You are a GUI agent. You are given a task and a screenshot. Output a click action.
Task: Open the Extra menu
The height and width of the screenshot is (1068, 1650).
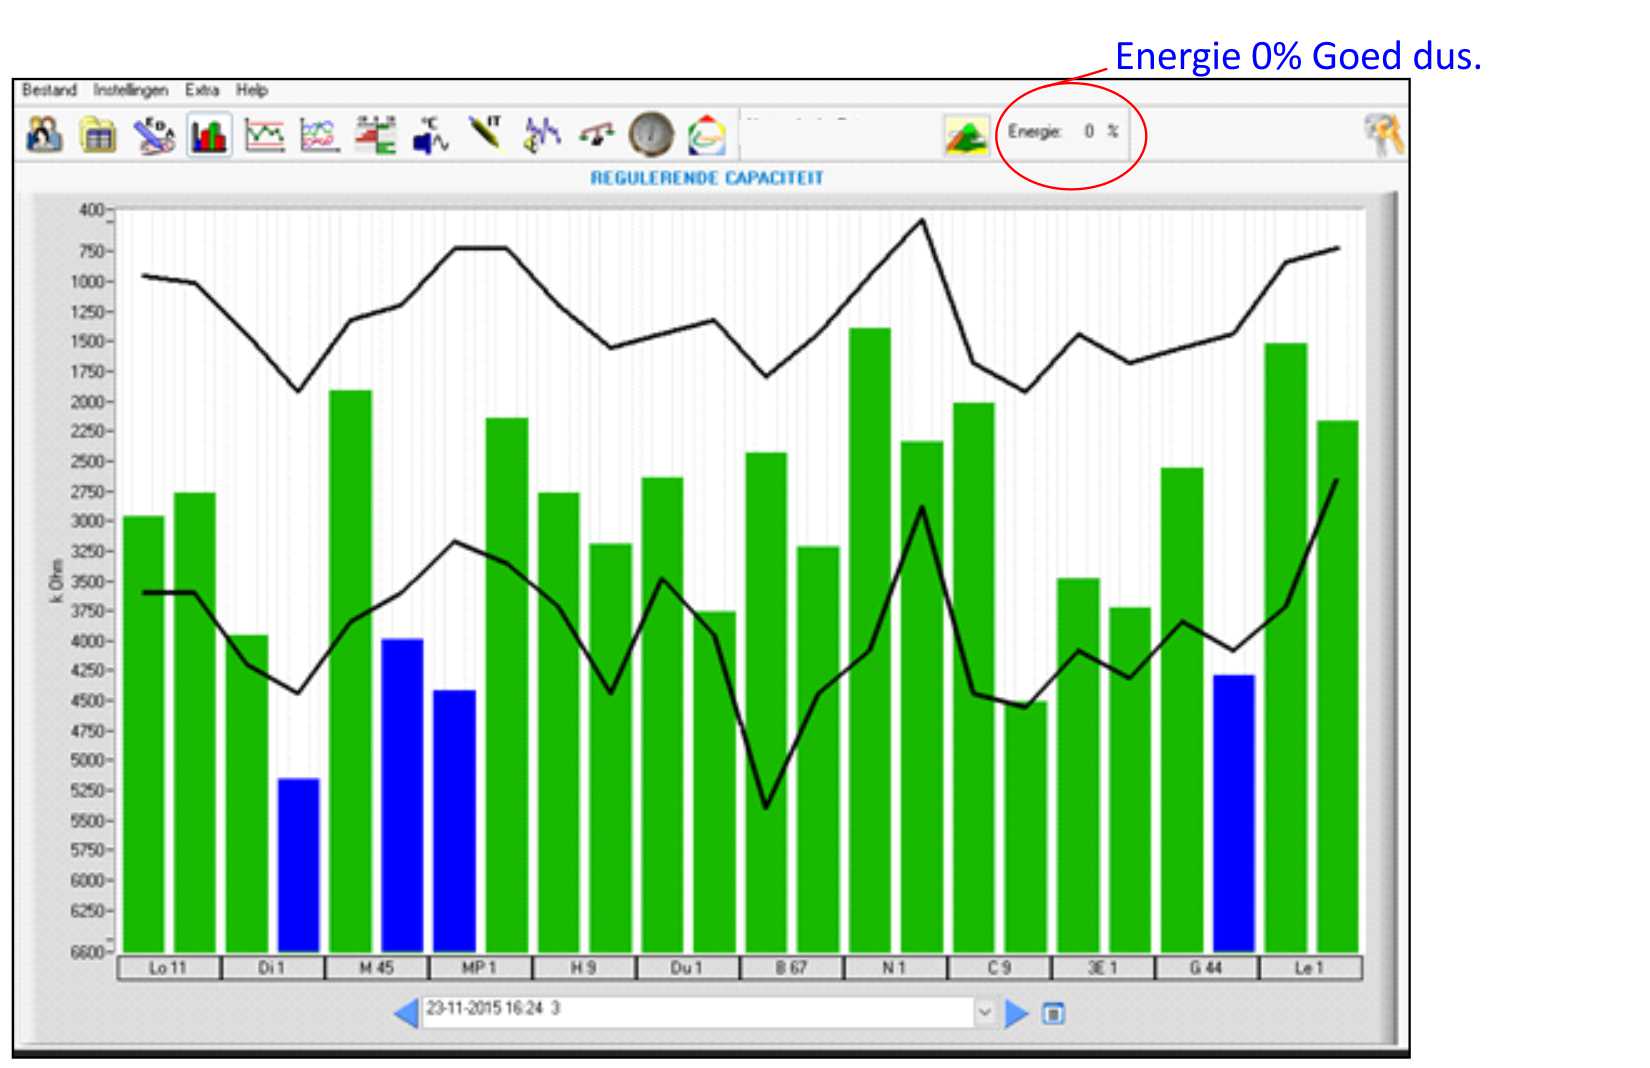pyautogui.click(x=201, y=90)
